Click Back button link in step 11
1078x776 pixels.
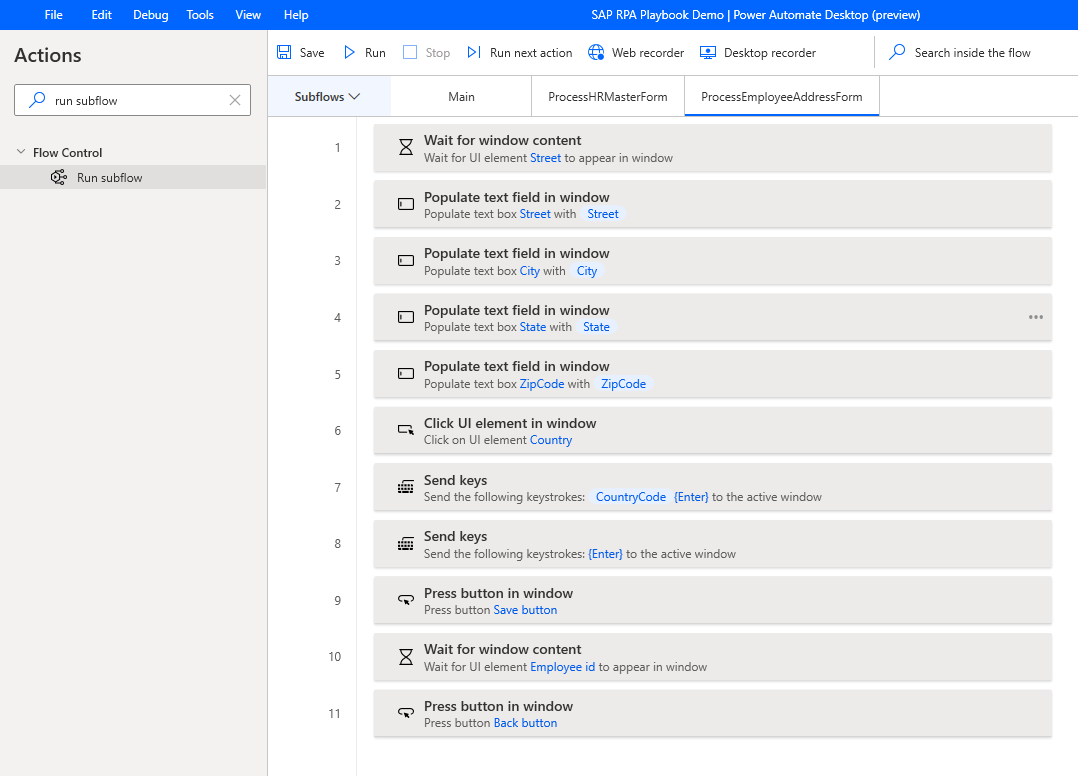525,723
